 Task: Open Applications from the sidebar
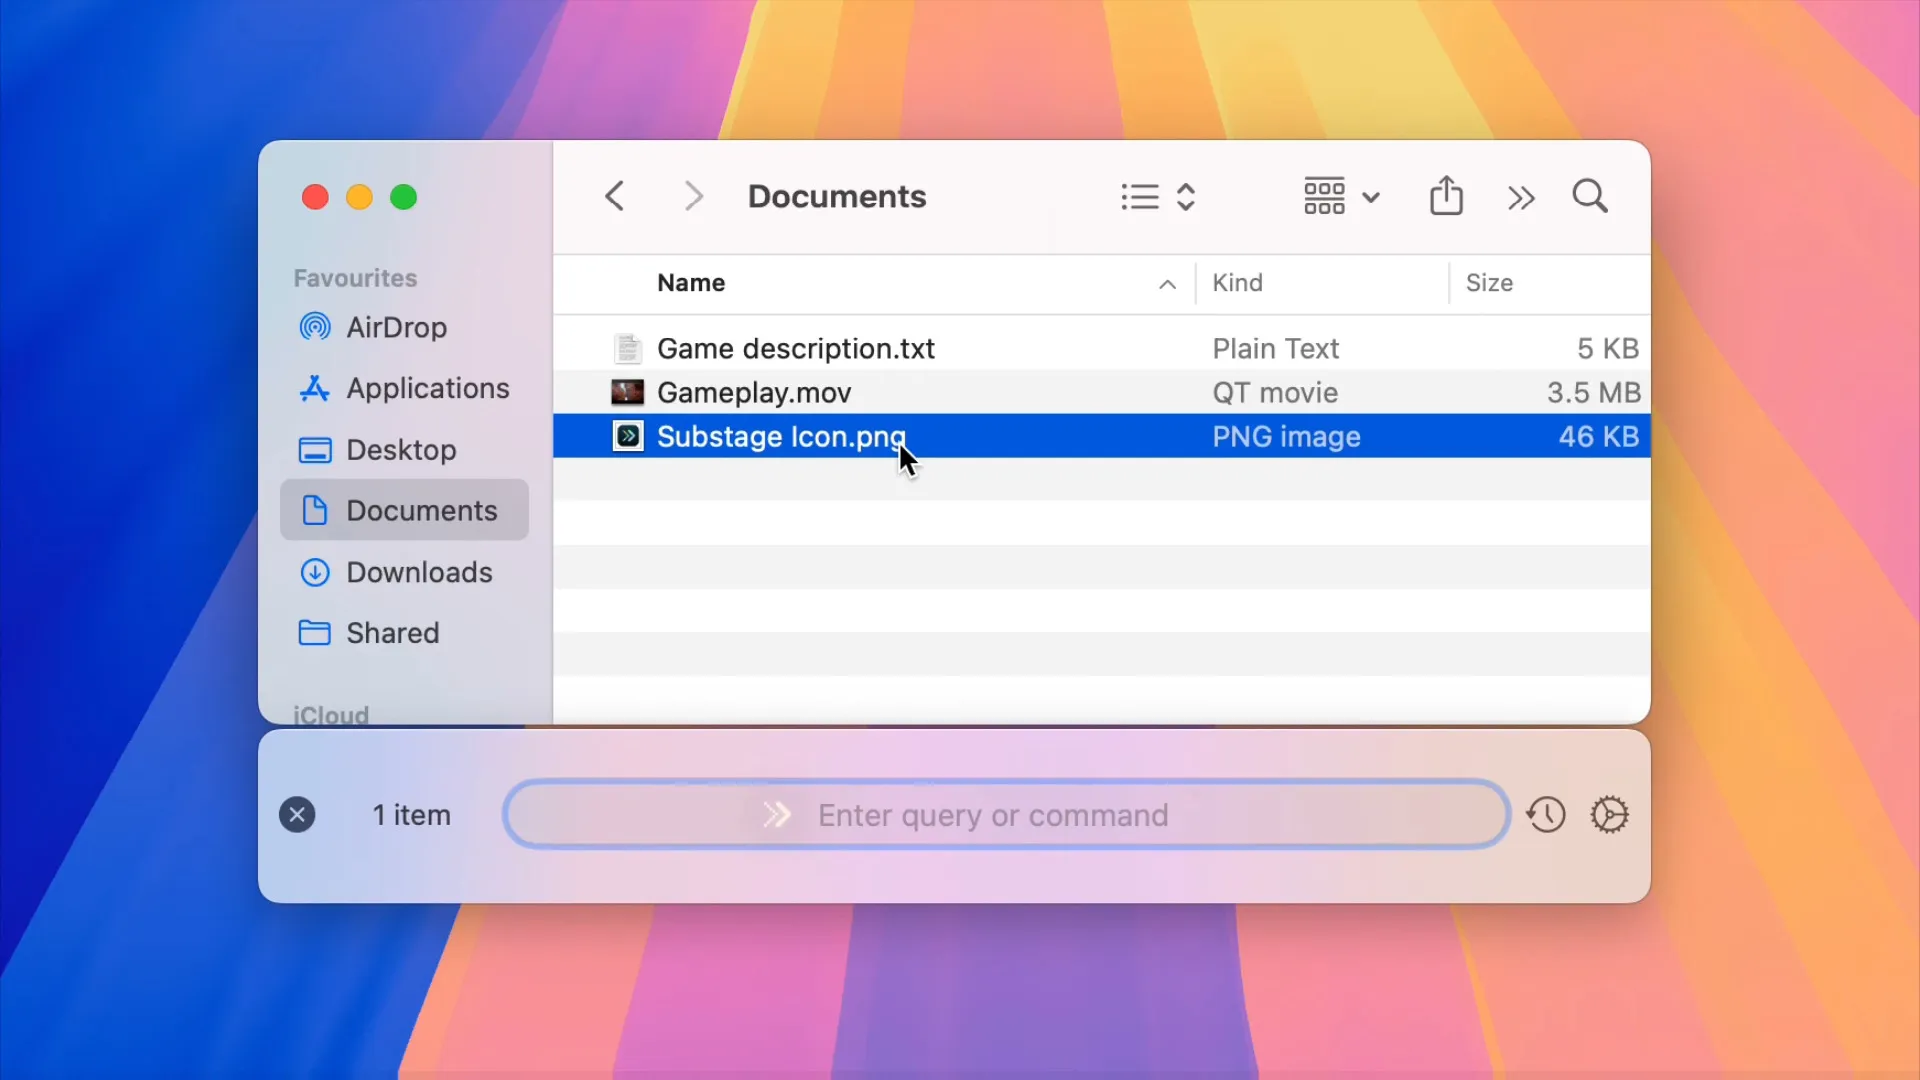tap(426, 388)
